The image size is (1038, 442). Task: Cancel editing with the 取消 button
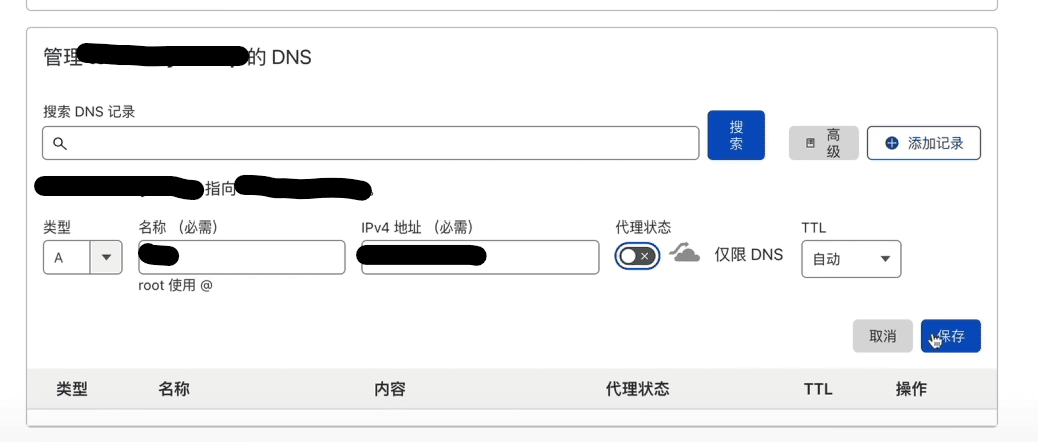tap(882, 336)
